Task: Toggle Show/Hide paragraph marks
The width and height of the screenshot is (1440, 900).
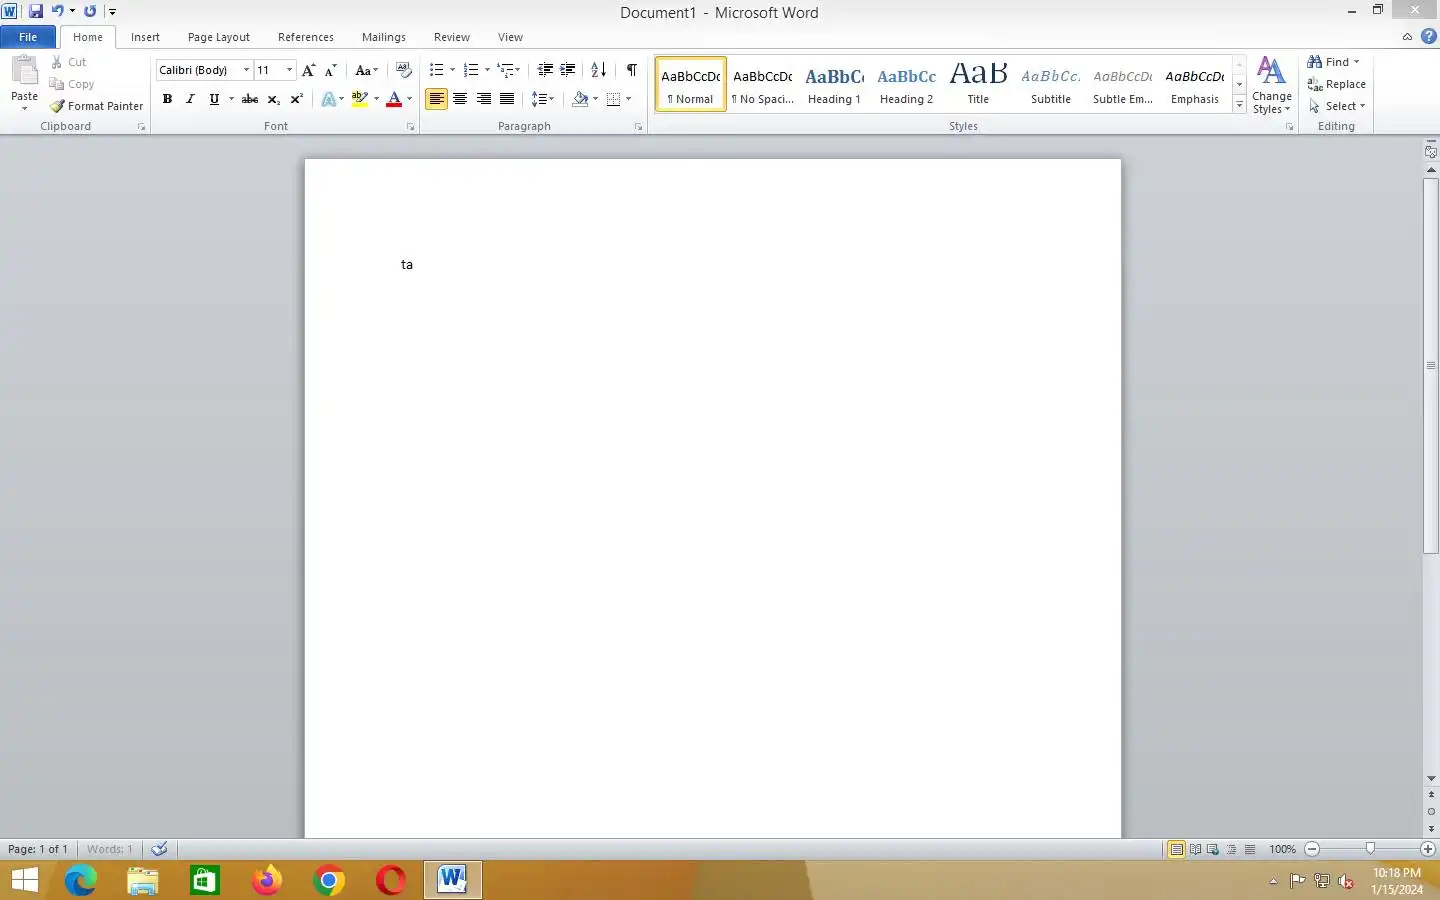Action: (632, 70)
